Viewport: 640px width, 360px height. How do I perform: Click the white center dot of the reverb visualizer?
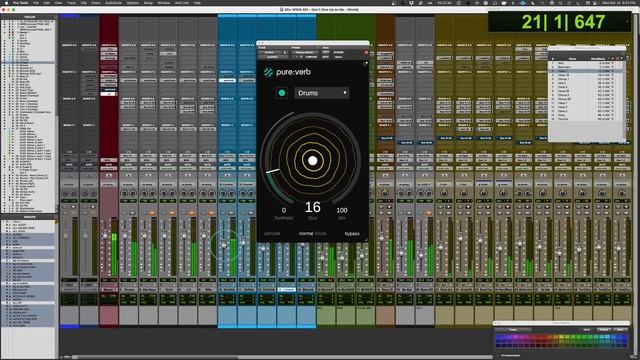pyautogui.click(x=313, y=161)
